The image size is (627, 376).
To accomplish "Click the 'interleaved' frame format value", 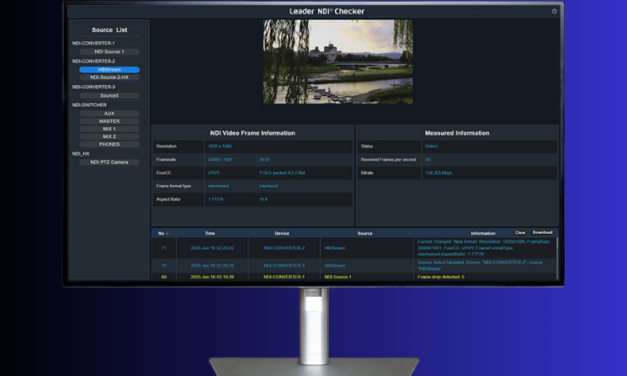I will [x=218, y=186].
